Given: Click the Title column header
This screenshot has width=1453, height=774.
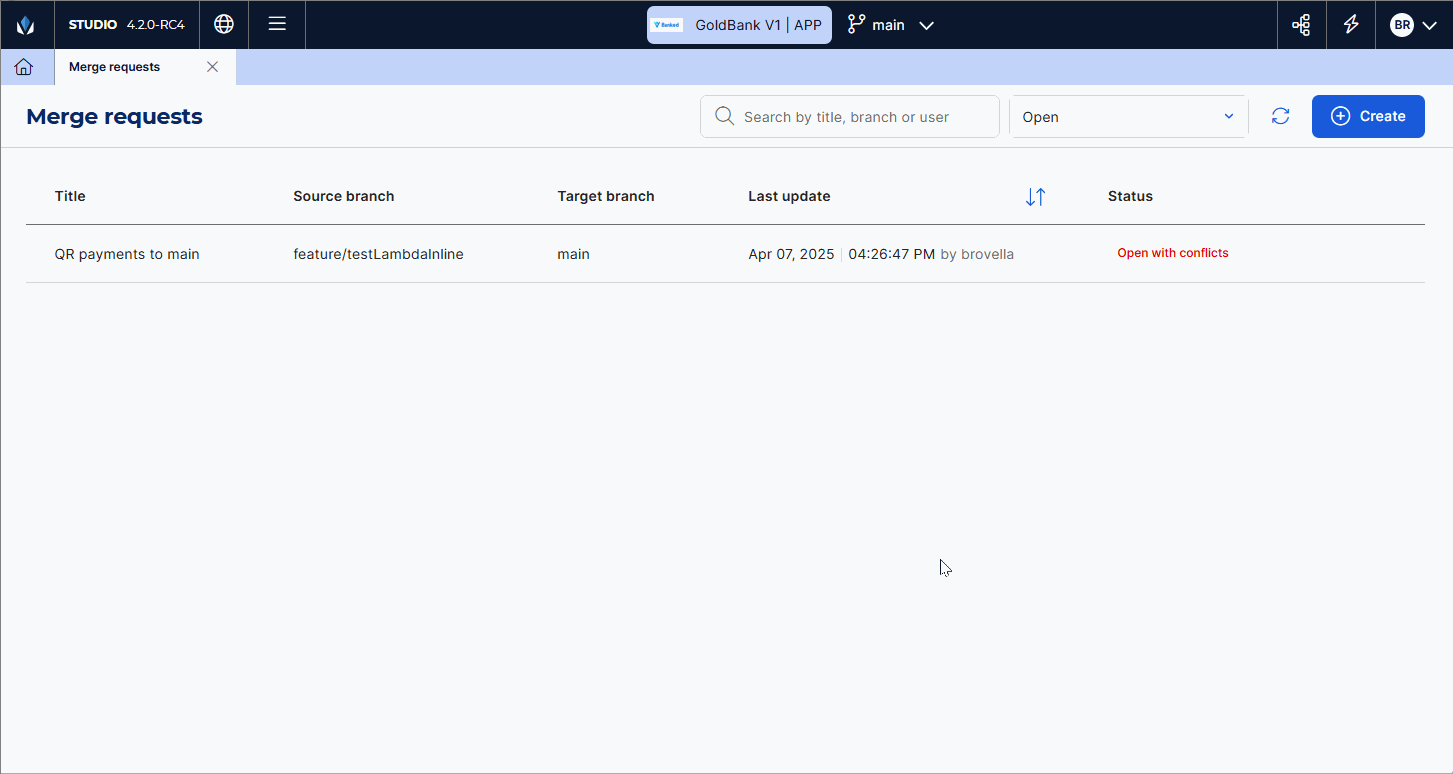Looking at the screenshot, I should point(70,196).
